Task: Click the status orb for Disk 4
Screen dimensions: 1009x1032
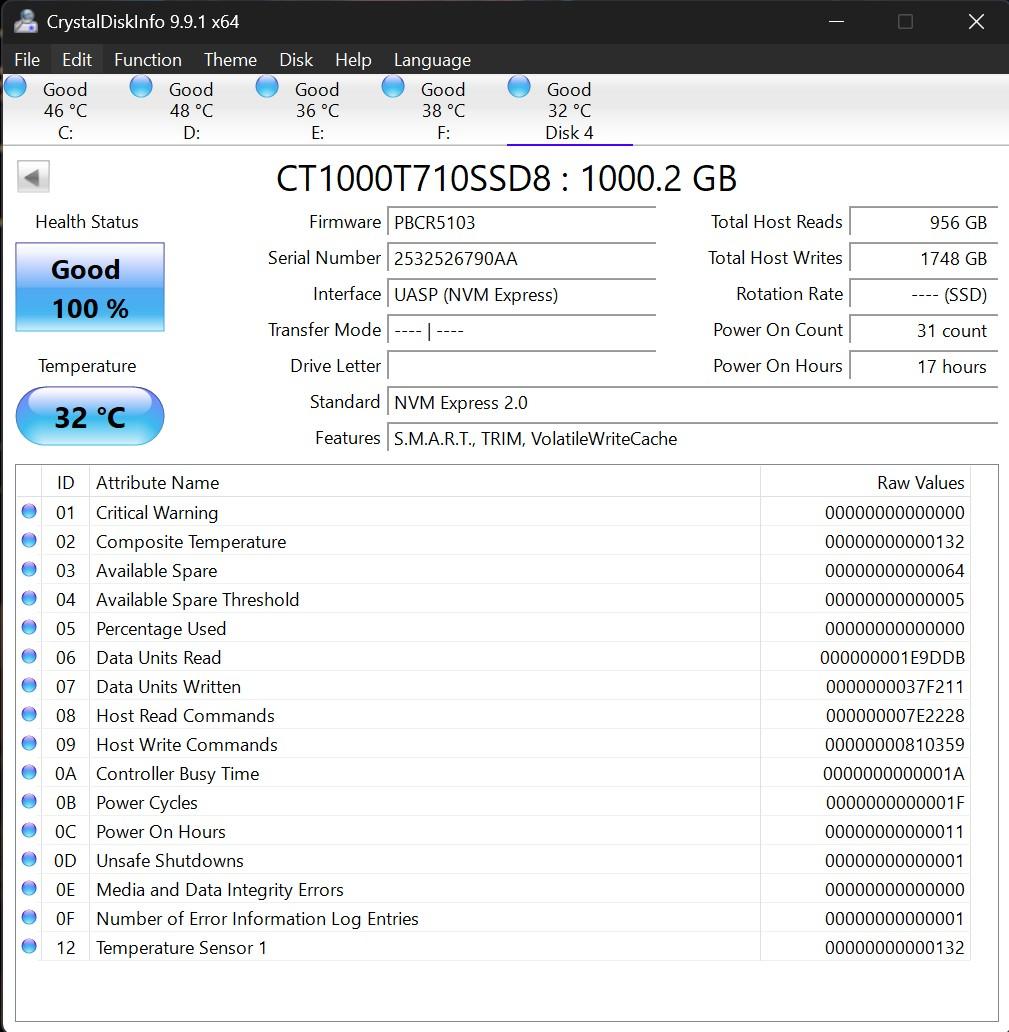Action: [519, 86]
